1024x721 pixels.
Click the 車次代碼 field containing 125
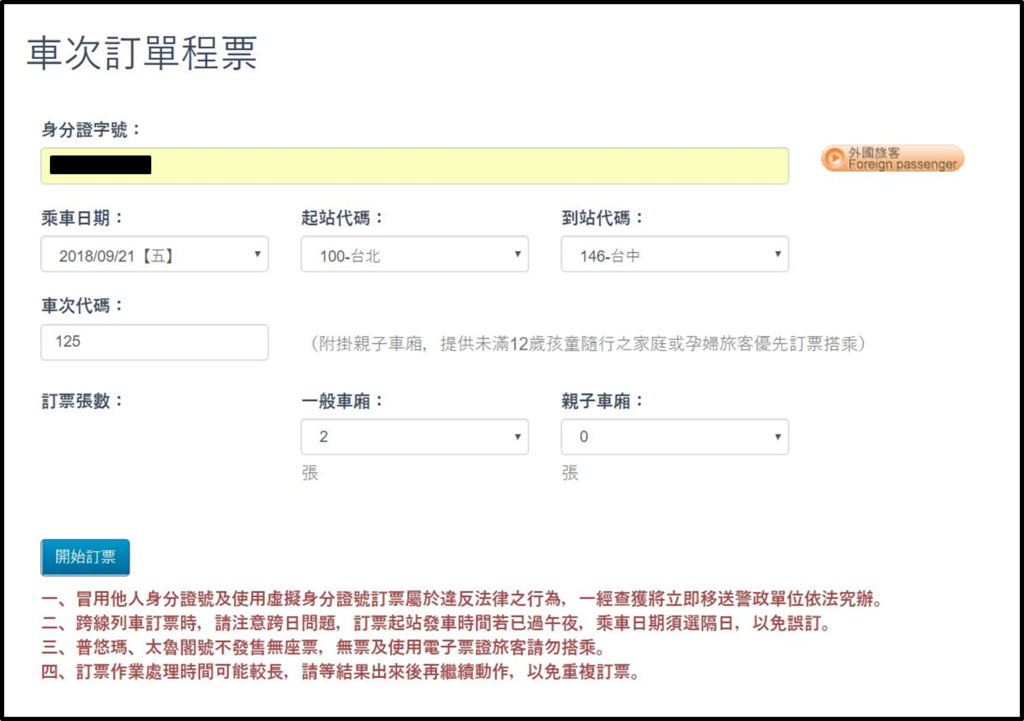(155, 342)
